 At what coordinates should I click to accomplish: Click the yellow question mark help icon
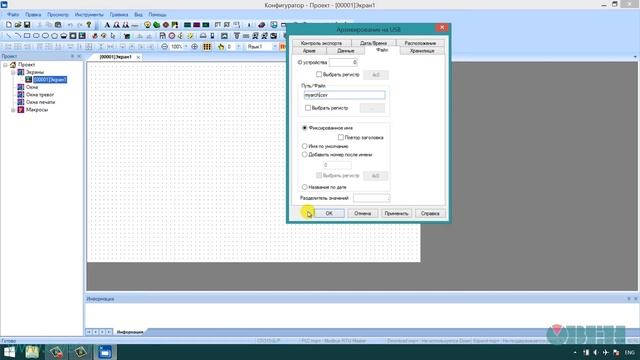(89, 25)
